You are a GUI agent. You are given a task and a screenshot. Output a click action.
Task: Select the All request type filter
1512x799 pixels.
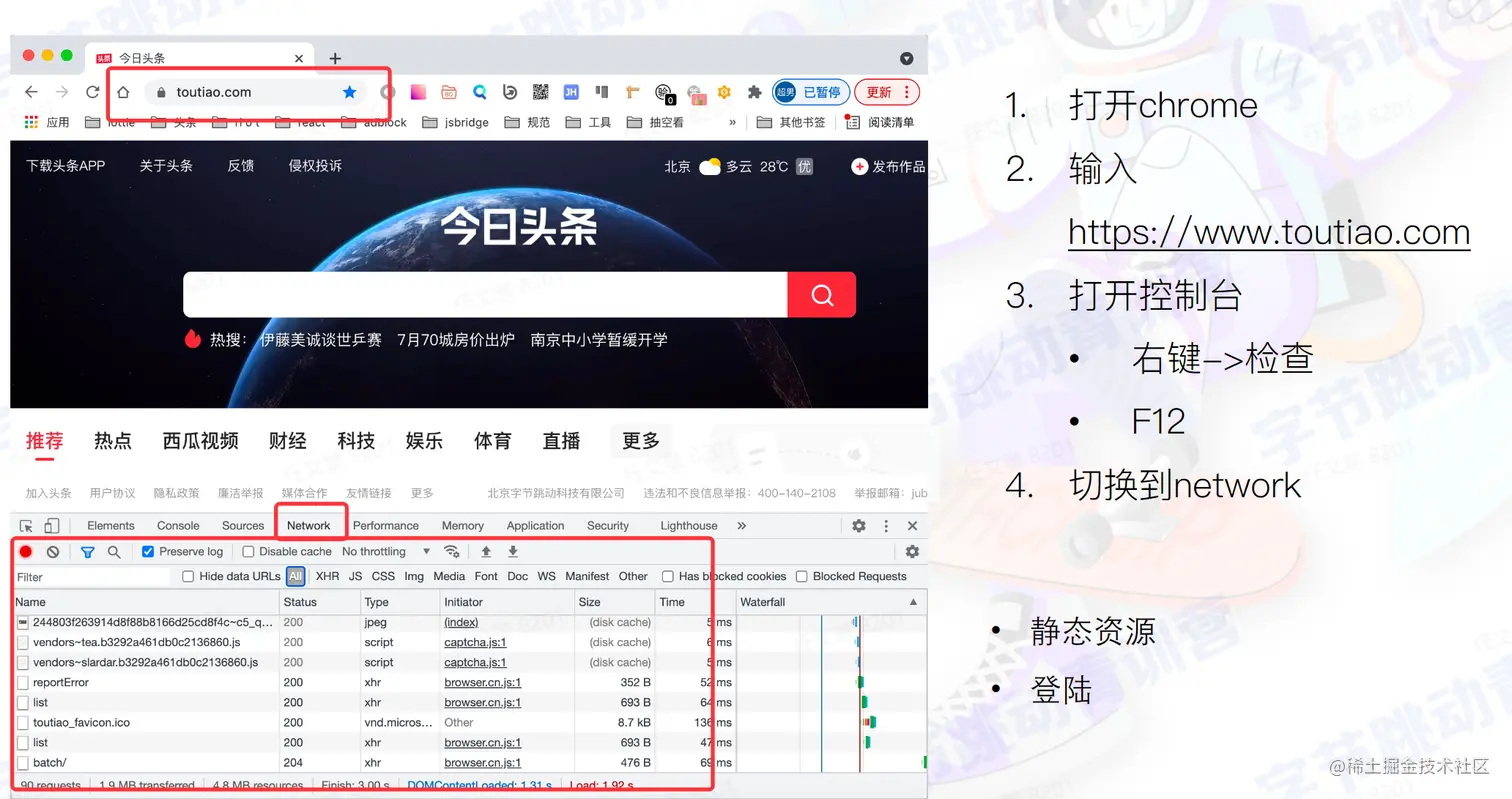[296, 576]
